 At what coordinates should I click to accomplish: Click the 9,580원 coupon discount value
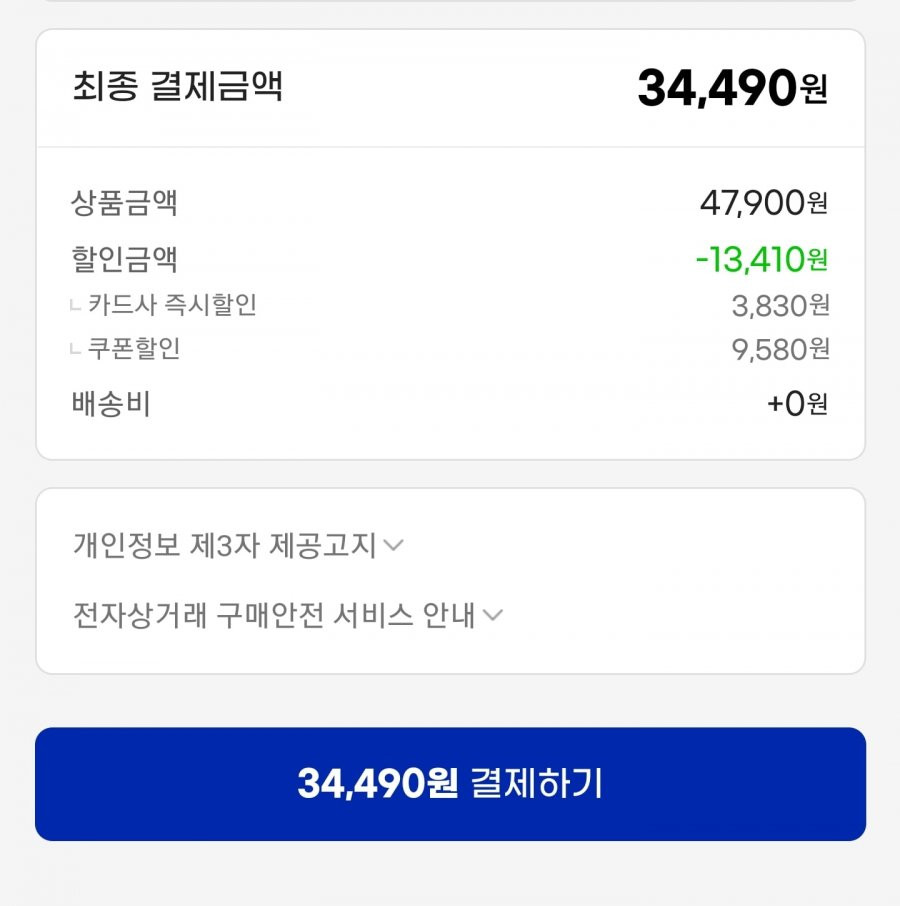(780, 350)
